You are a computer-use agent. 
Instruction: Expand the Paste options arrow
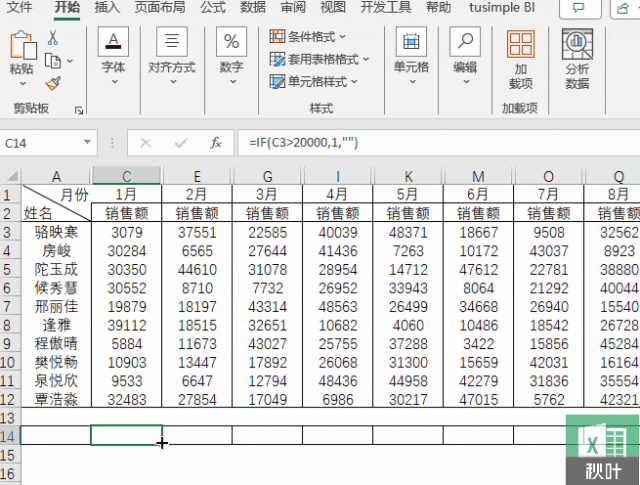(23, 84)
